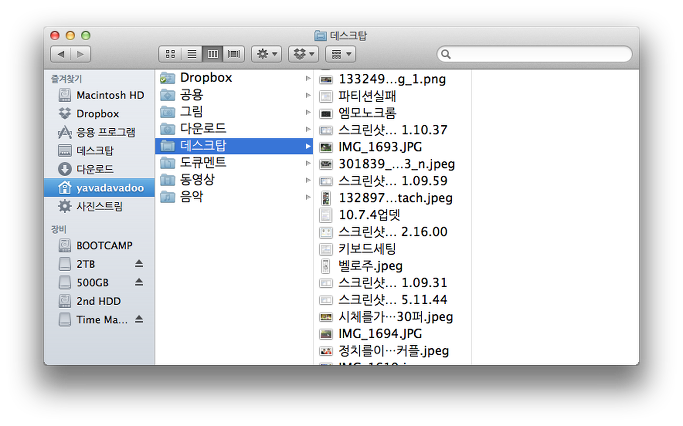Click the search field
683x426 pixels.
pos(534,54)
